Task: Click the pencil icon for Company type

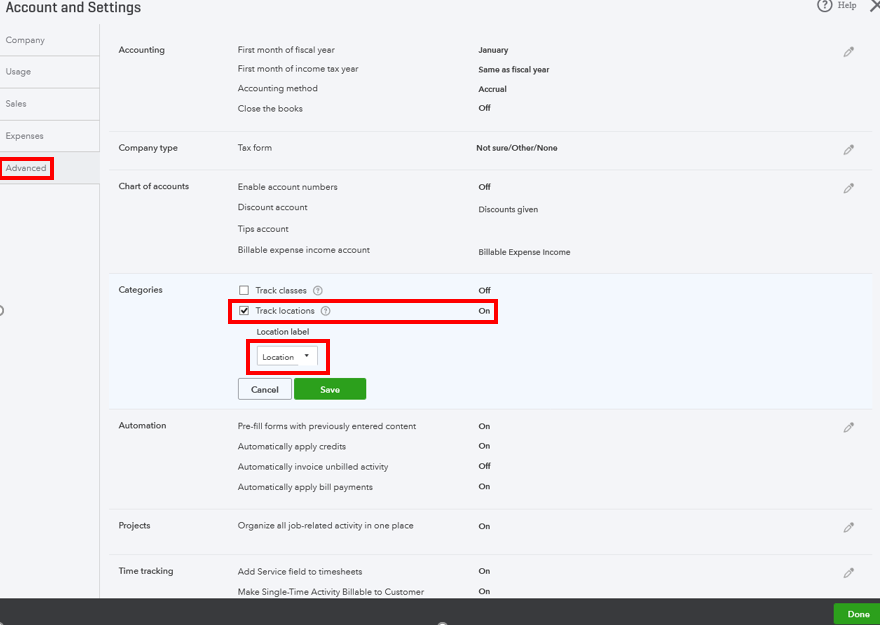Action: click(849, 150)
